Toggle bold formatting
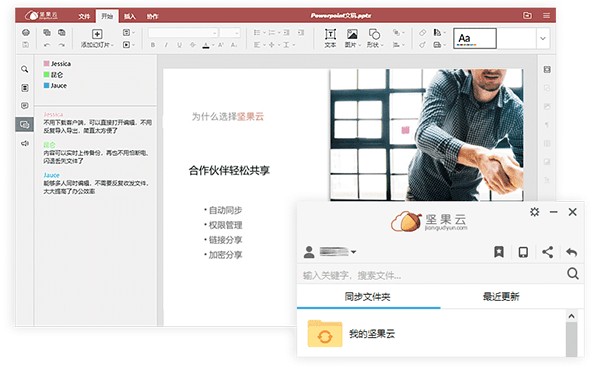 pos(153,45)
